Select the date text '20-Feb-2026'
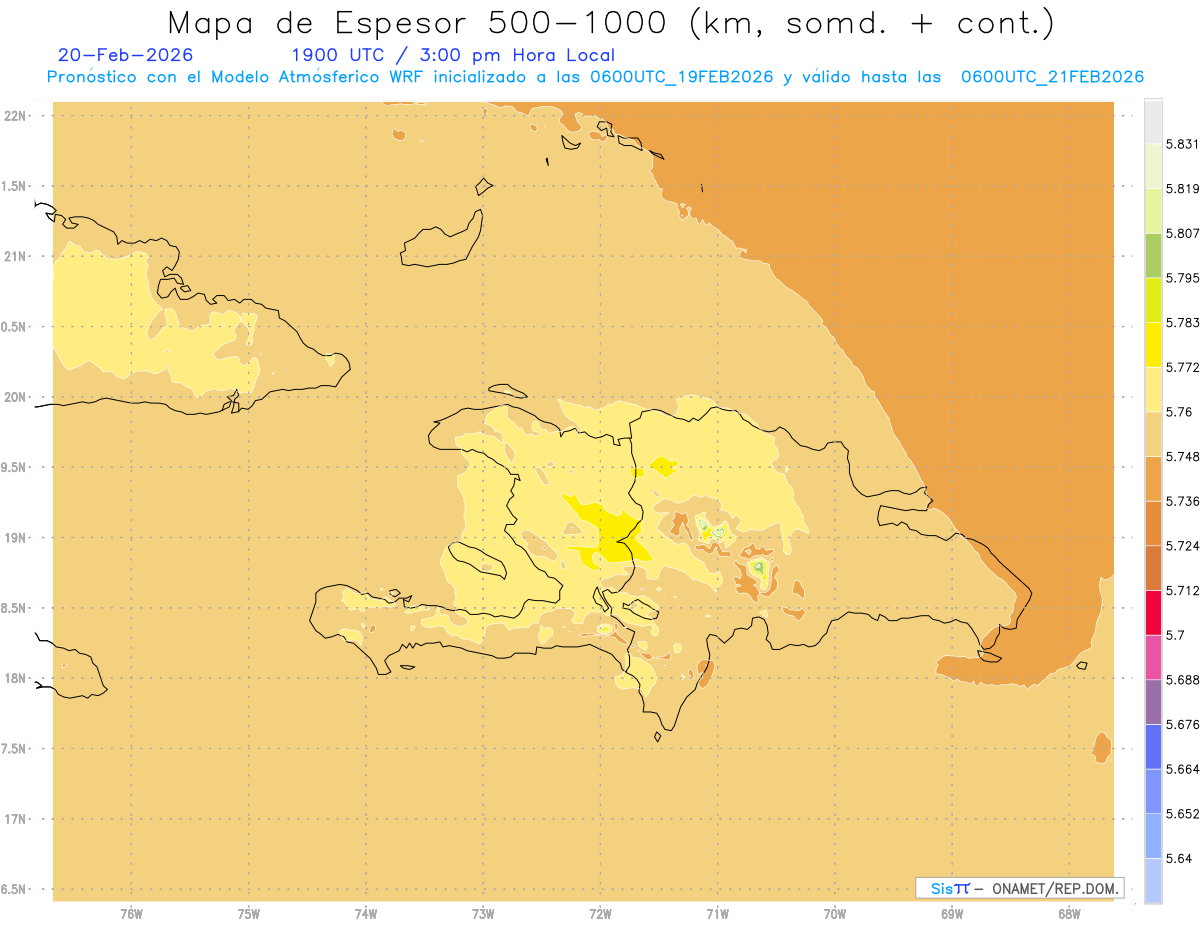This screenshot has width=1200, height=927. click(126, 55)
